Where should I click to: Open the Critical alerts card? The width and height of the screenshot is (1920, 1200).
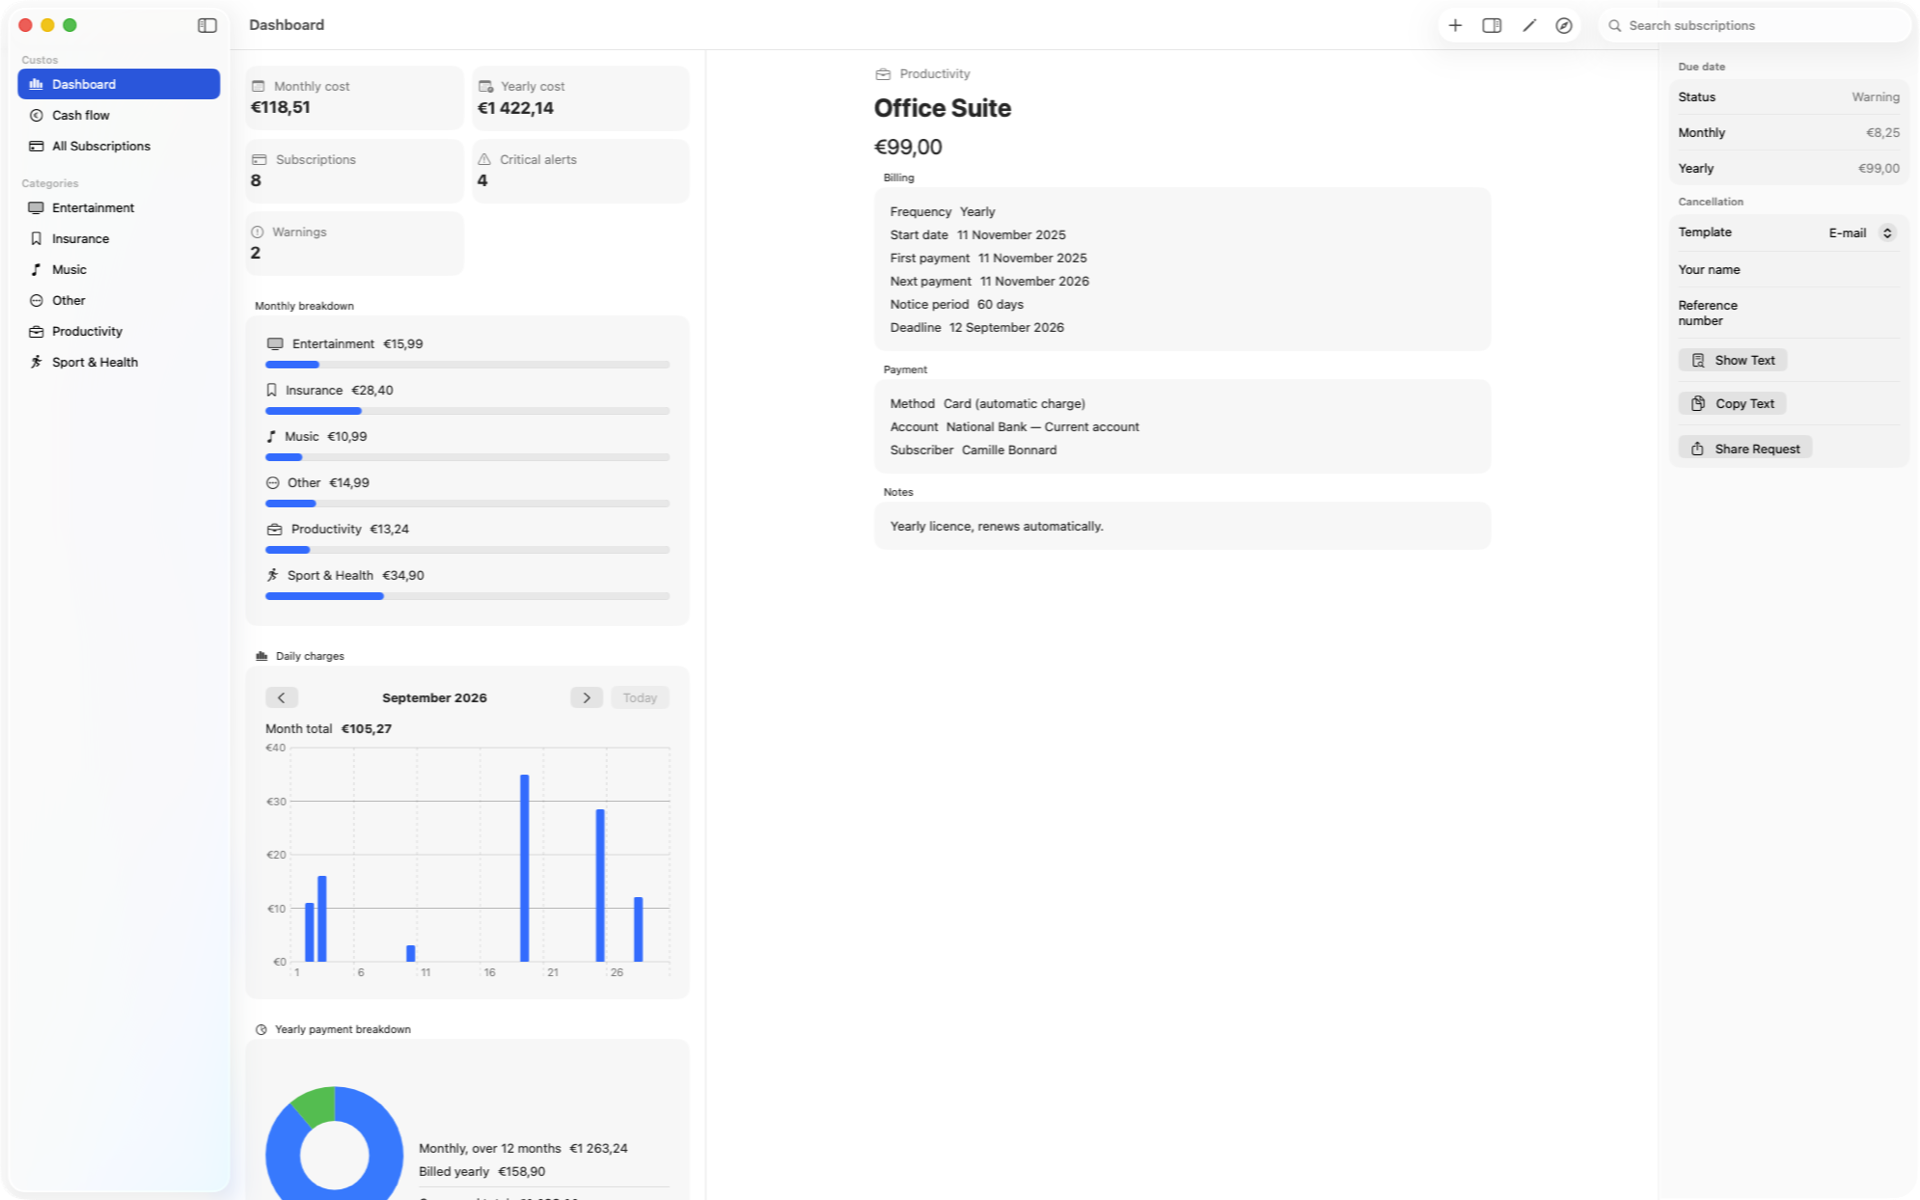580,171
